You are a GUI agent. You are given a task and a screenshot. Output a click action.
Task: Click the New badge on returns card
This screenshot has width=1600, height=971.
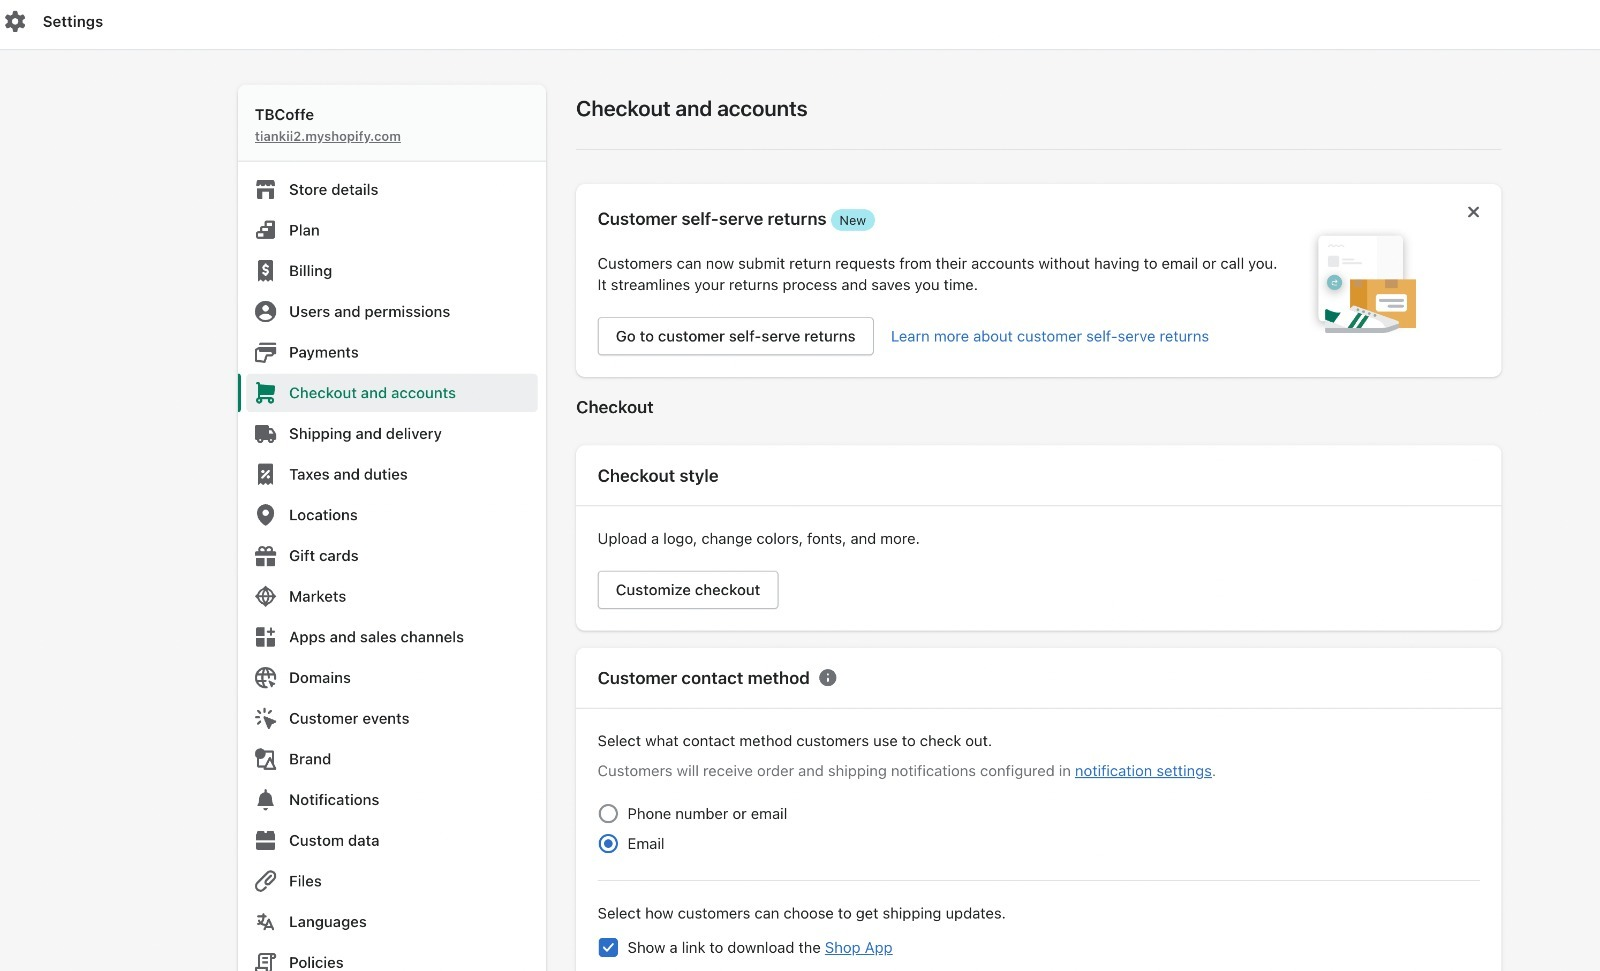(x=853, y=220)
